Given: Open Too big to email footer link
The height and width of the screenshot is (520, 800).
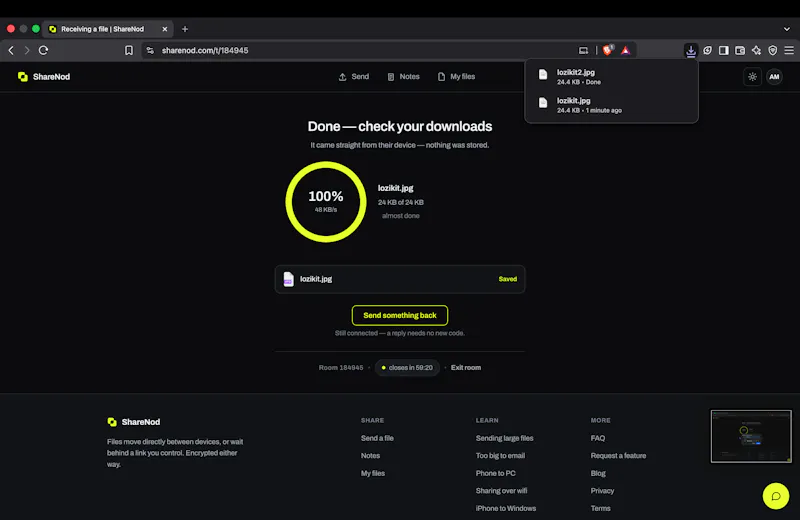Looking at the screenshot, I should coord(500,455).
